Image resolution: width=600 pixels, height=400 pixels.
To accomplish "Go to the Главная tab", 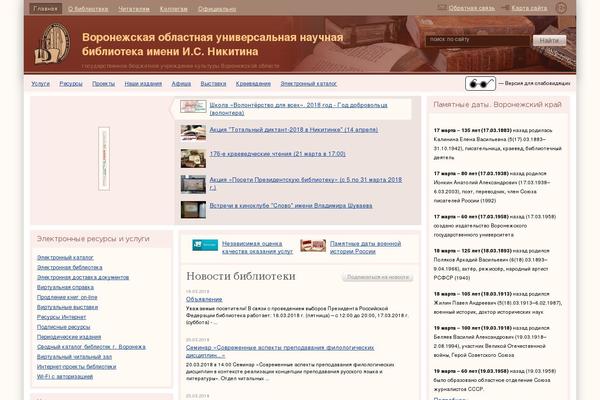I will coord(46,8).
